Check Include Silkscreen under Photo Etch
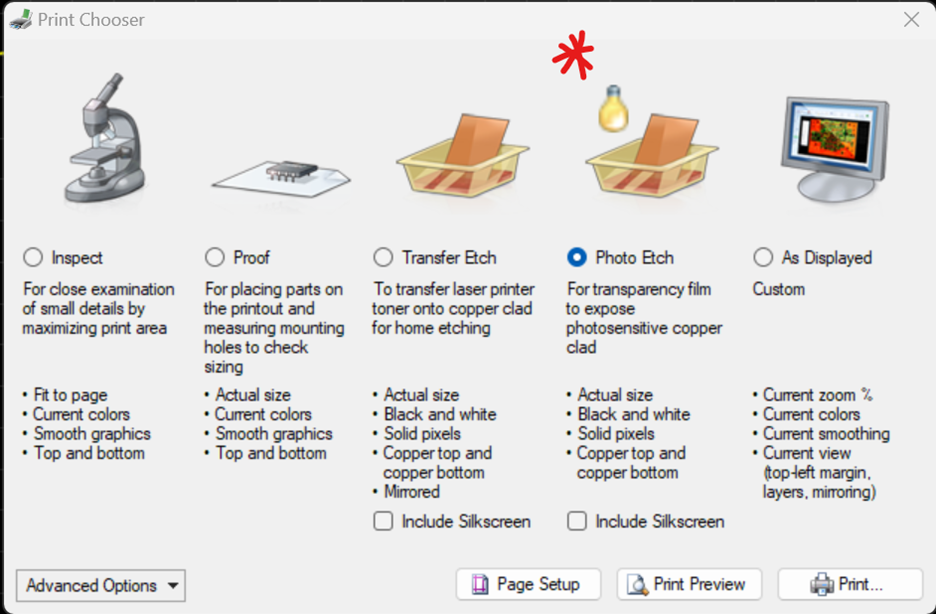The height and width of the screenshot is (614, 936). [x=577, y=521]
